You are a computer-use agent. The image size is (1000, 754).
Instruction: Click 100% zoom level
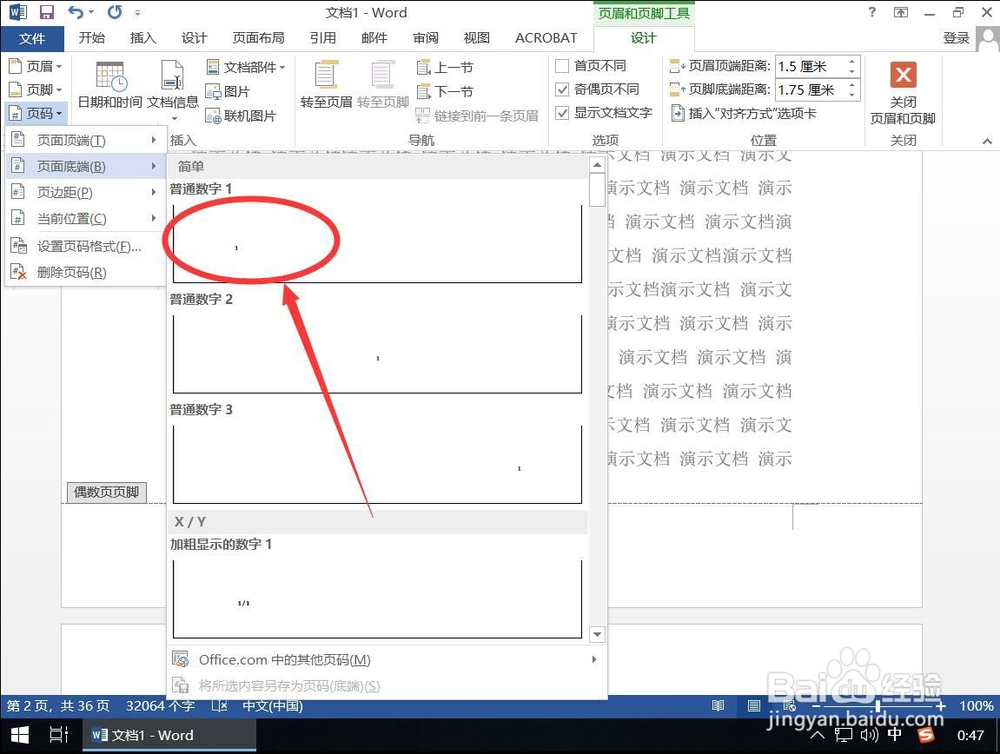976,706
